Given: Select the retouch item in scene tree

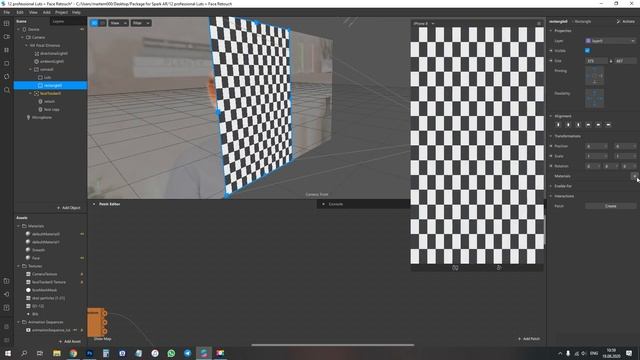Looking at the screenshot, I should (x=49, y=101).
